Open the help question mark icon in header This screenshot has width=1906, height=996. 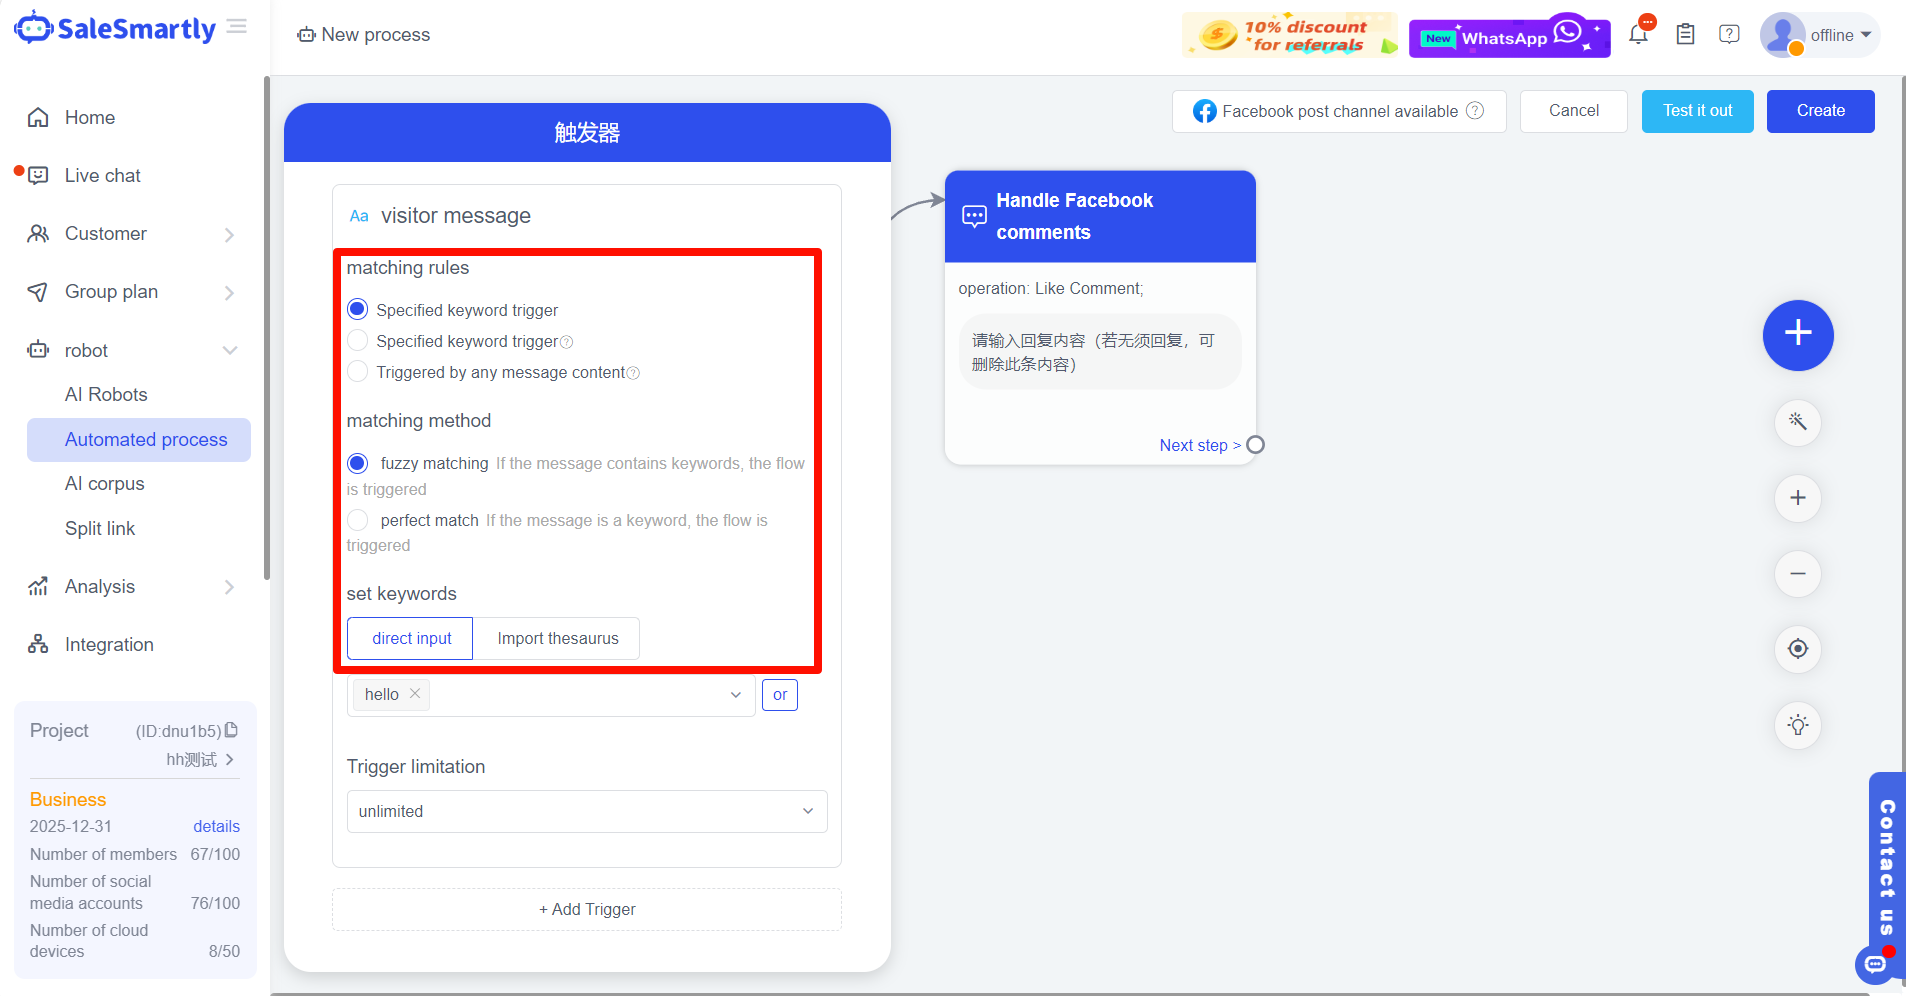[x=1729, y=35]
